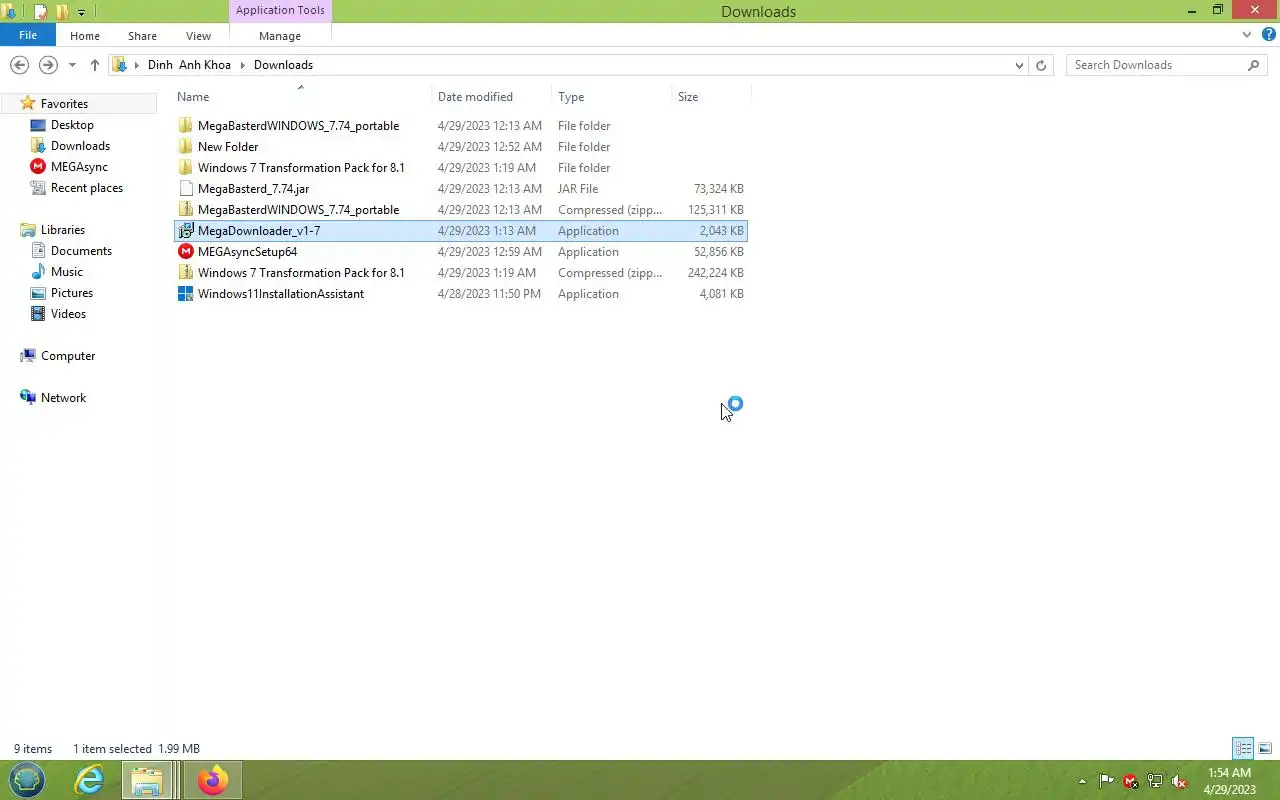Screen dimensions: 1280x800
Task: Select MegaBasterdWINDOWS_7.74_portable zip file icon
Action: point(185,210)
